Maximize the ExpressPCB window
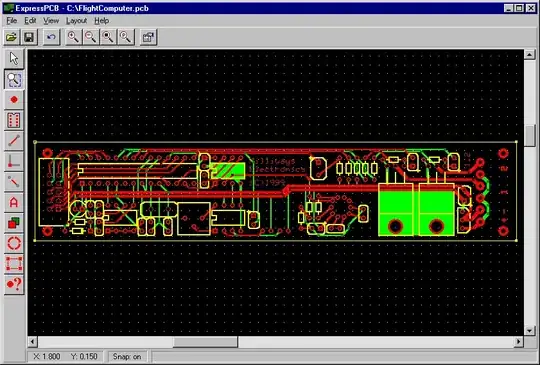This screenshot has width=540, height=365. pos(519,8)
